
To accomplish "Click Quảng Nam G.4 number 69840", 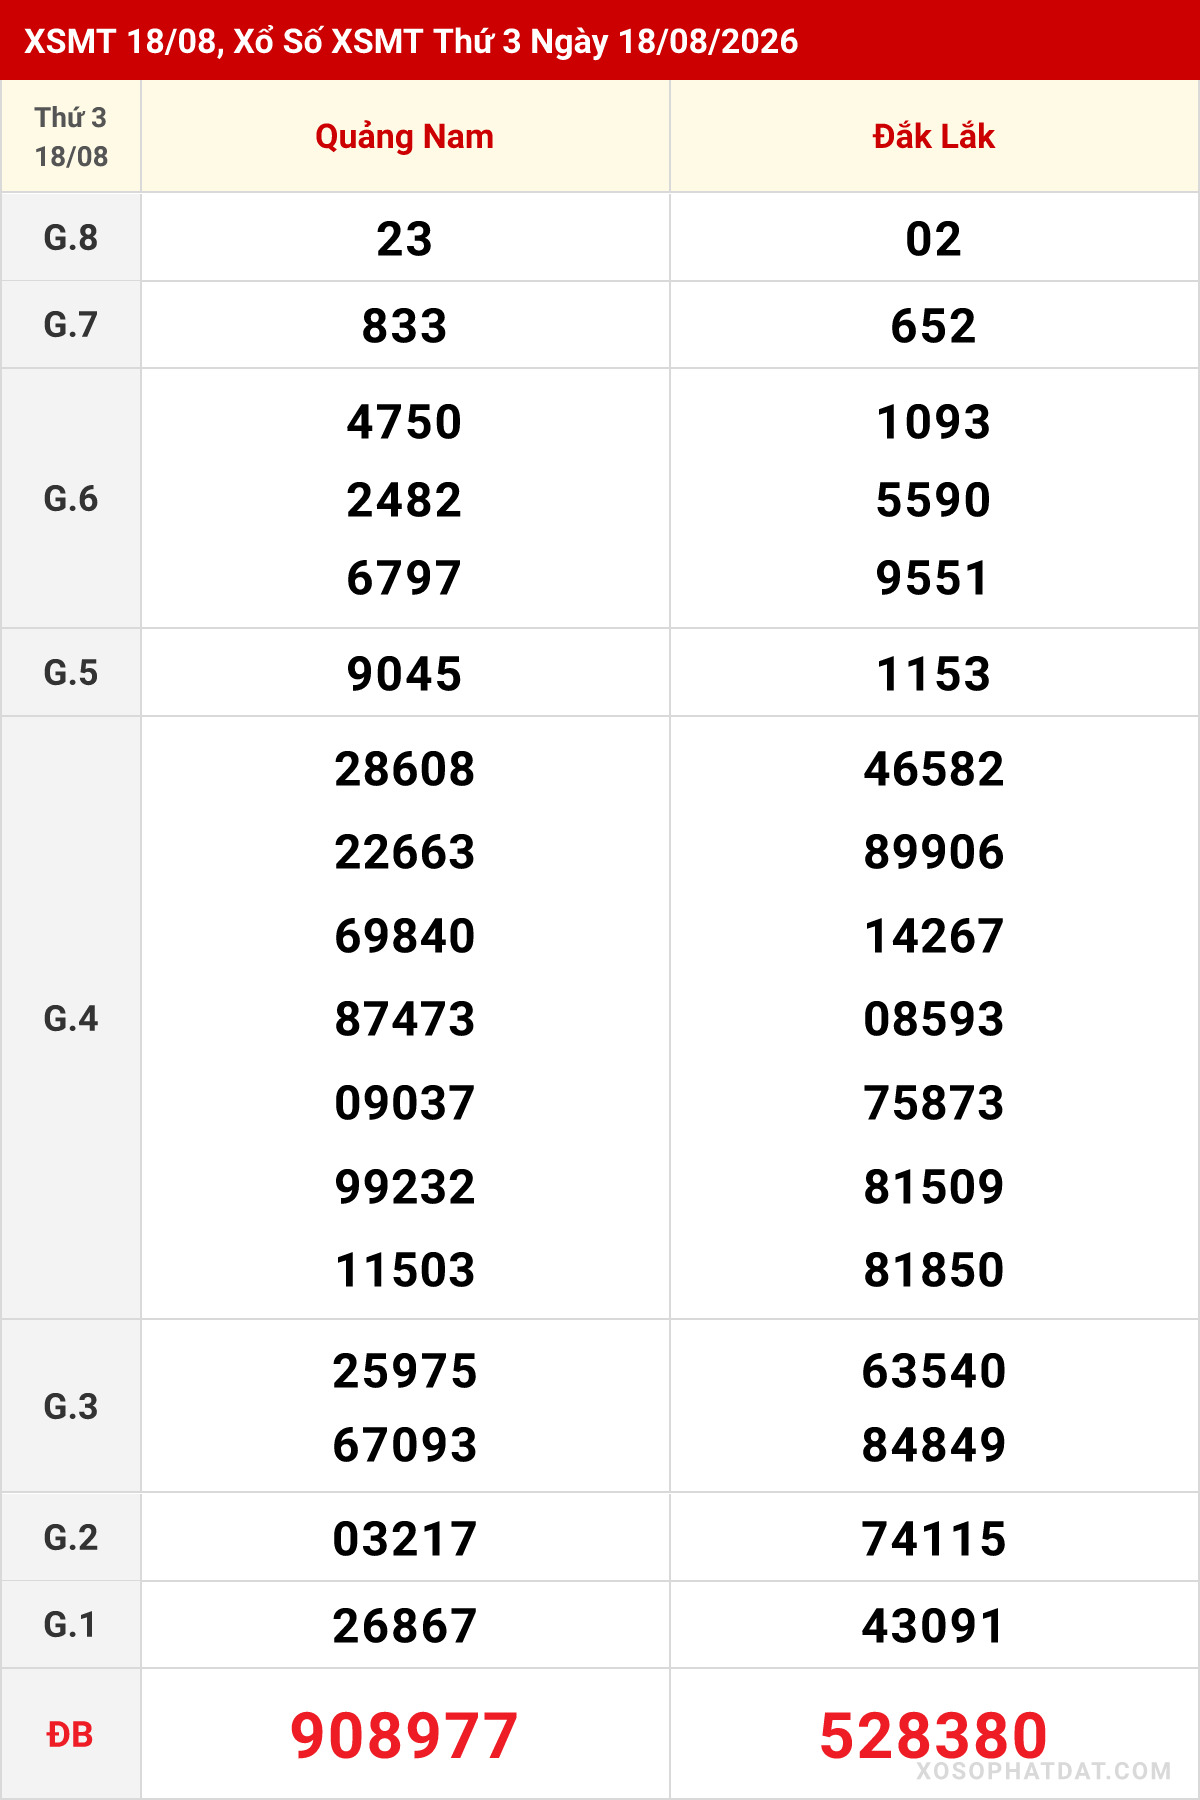I will [404, 936].
